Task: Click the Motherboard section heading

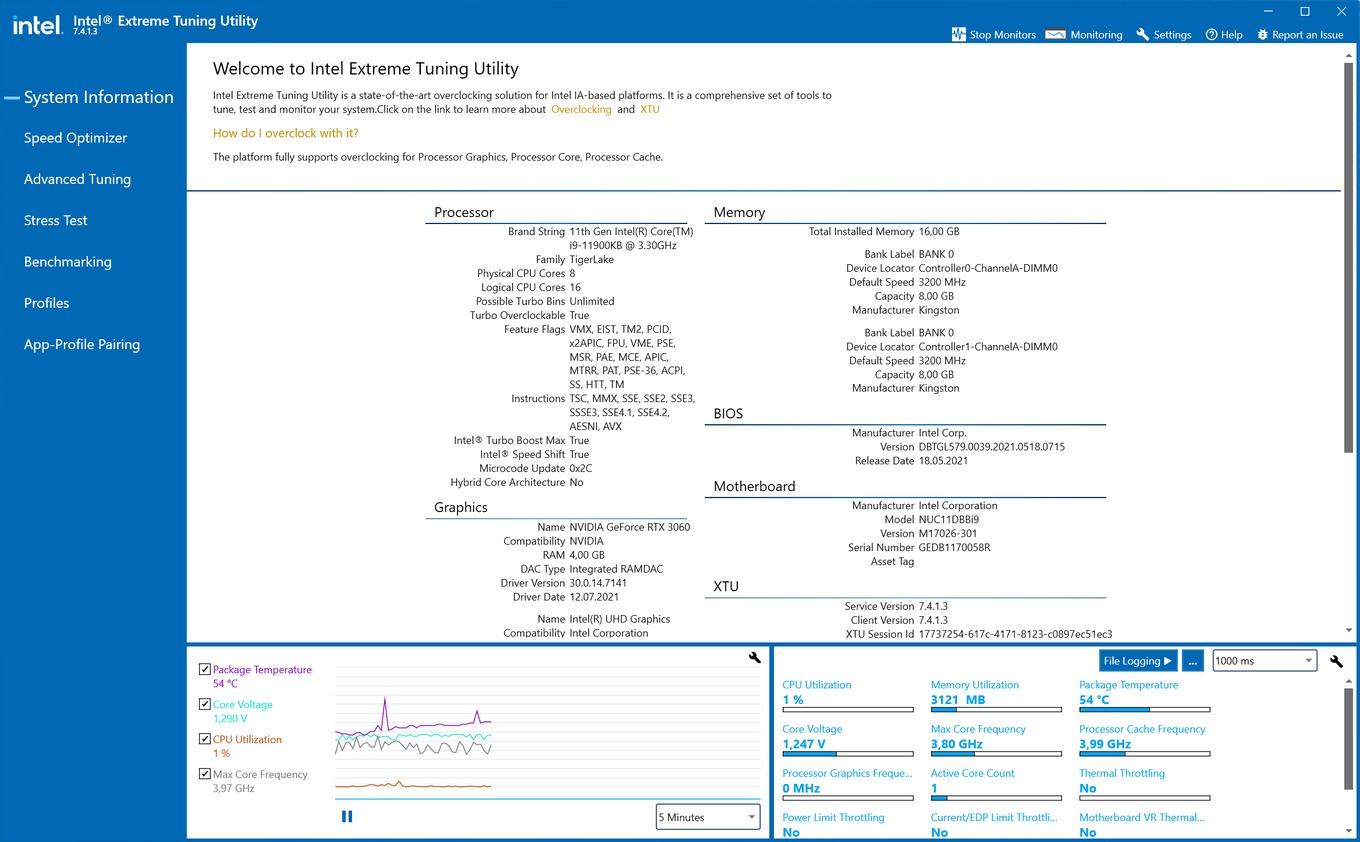Action: 754,486
